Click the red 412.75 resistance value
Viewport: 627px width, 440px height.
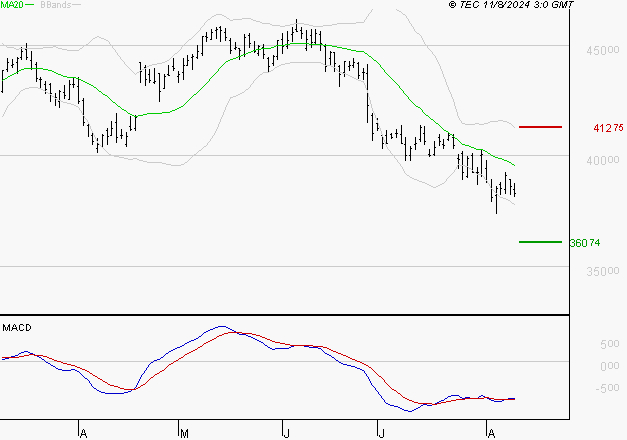tap(608, 128)
